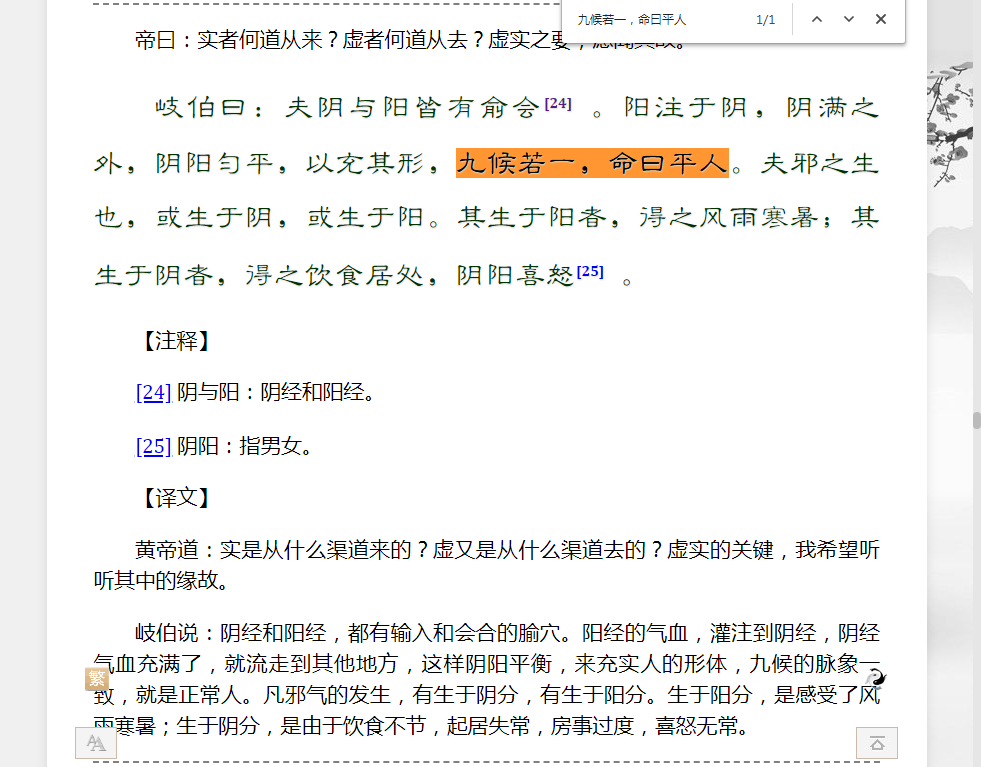Return to top using the home icon
The width and height of the screenshot is (981, 767).
coord(877,743)
